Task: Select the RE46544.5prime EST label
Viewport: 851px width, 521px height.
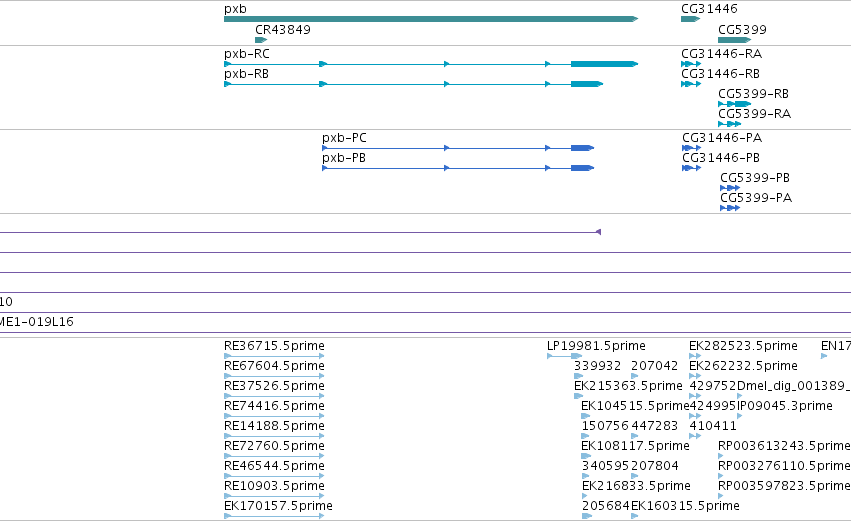Action: click(x=274, y=467)
